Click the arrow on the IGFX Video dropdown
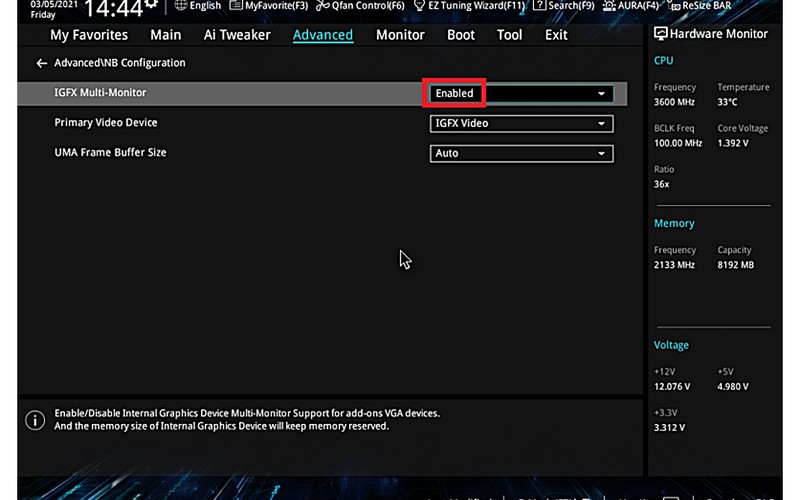The width and height of the screenshot is (800, 500). (602, 123)
